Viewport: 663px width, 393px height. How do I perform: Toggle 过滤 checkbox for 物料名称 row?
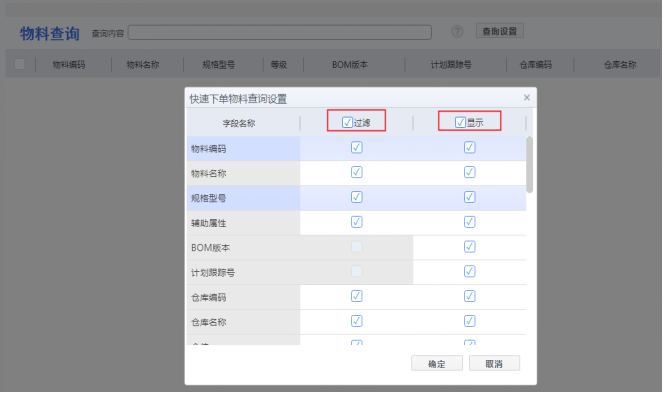356,172
